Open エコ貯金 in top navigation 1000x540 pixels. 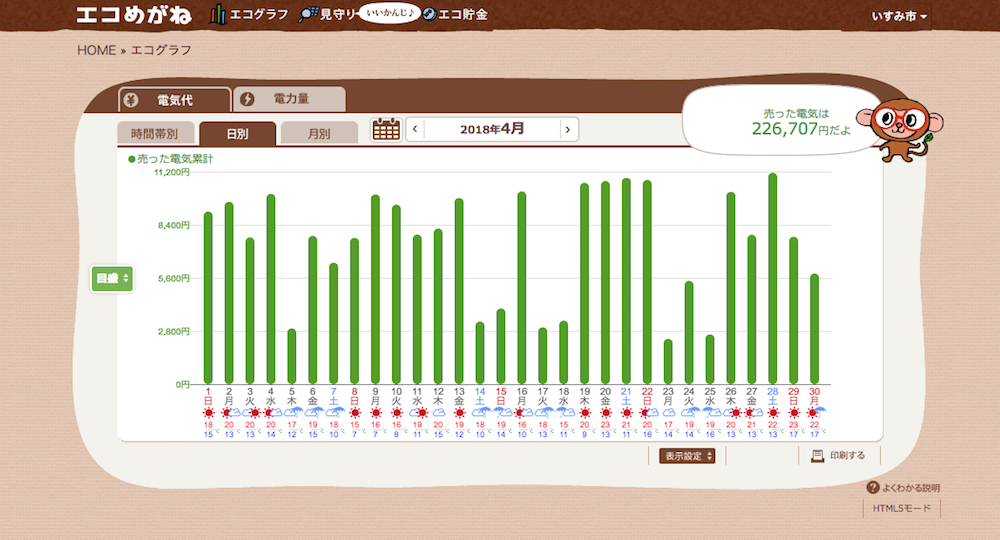(x=455, y=15)
